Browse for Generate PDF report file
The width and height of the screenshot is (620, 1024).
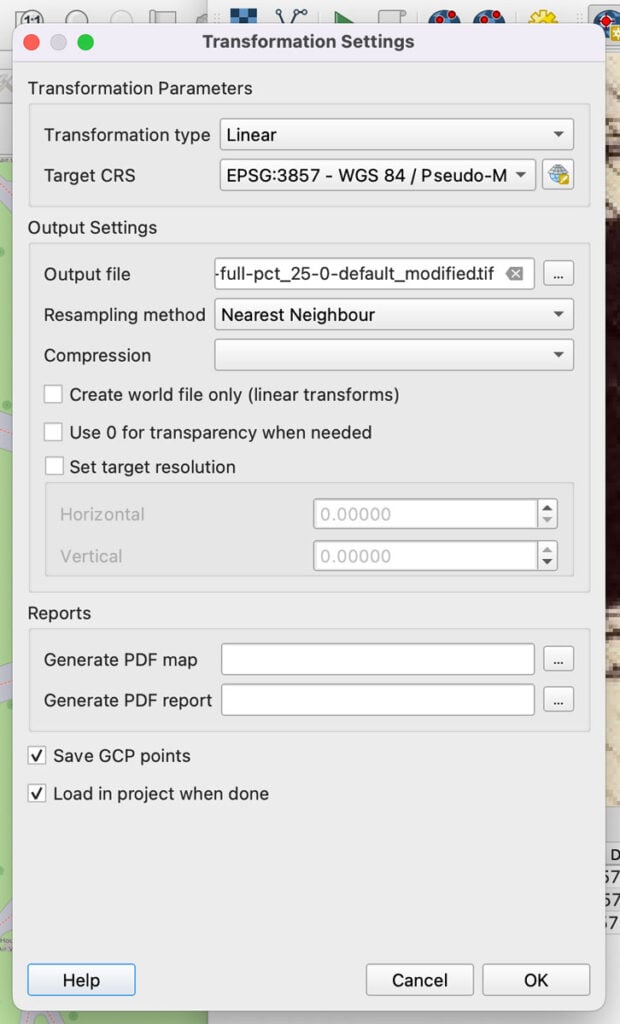tap(559, 700)
